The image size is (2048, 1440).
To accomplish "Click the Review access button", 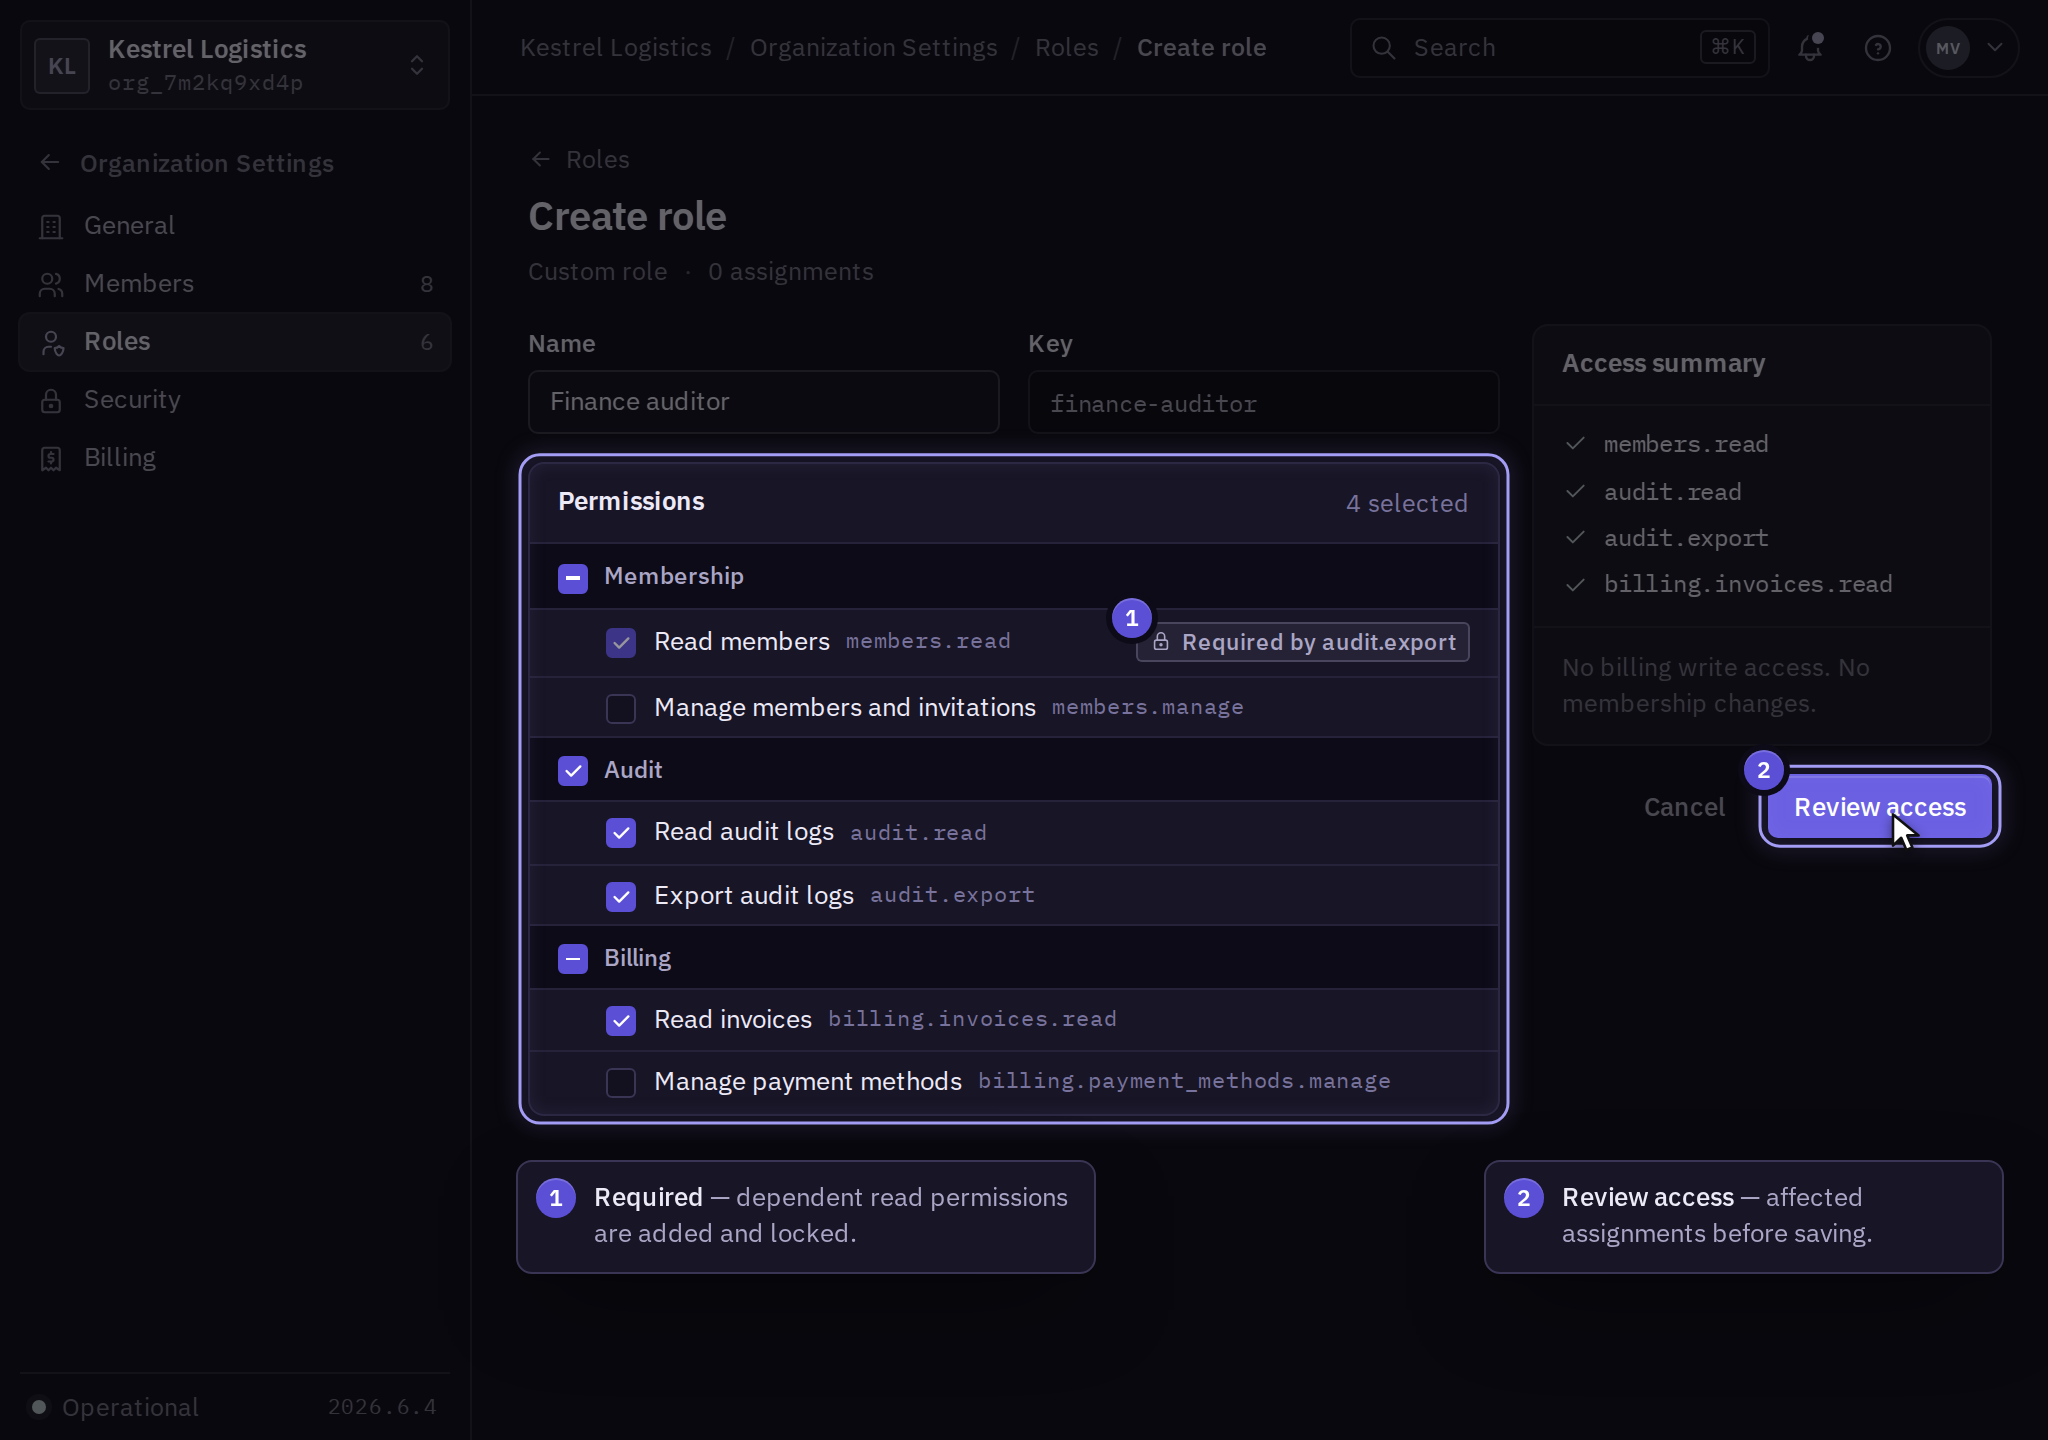I will click(x=1880, y=807).
